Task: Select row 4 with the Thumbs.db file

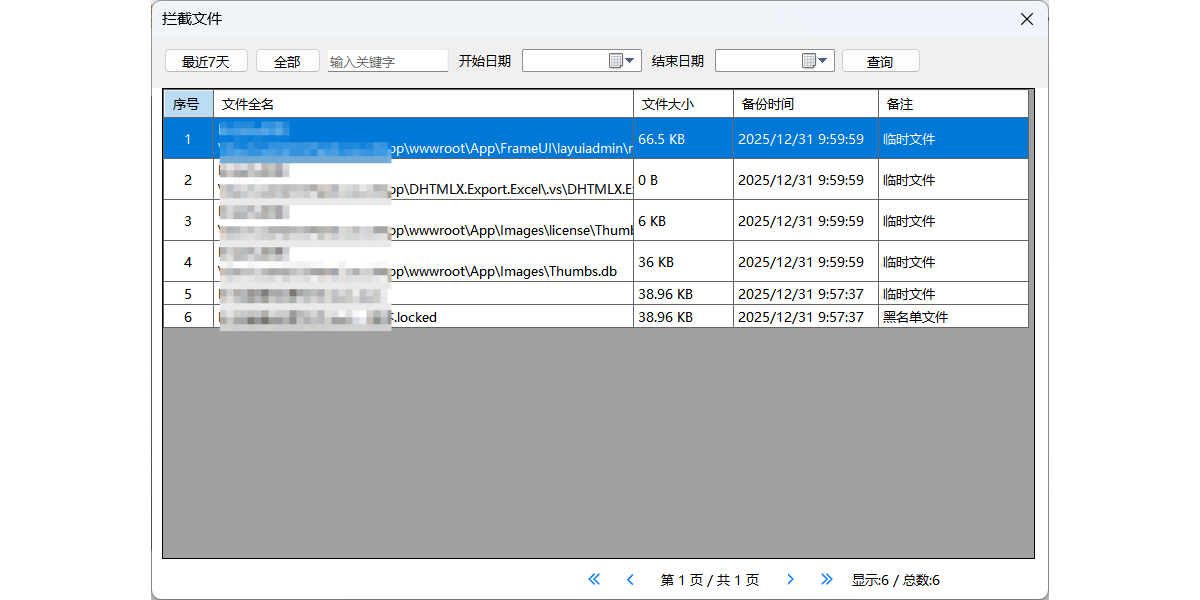Action: pyautogui.click(x=660, y=262)
